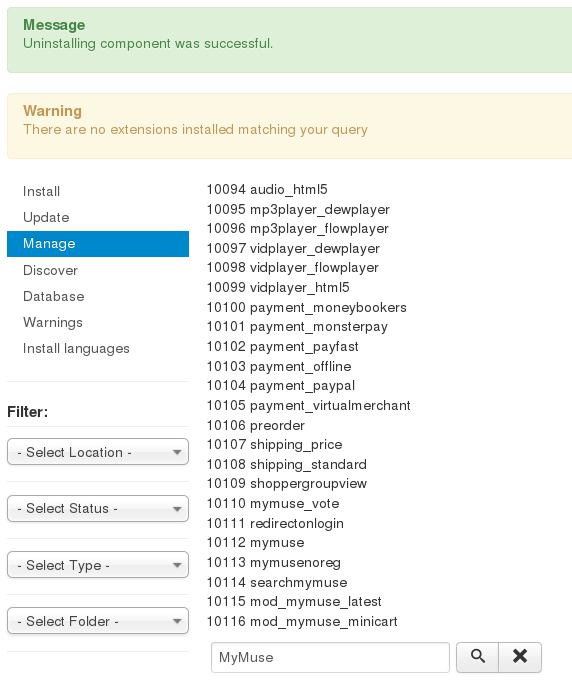
Task: Clear the search with the X button
Action: pos(520,657)
